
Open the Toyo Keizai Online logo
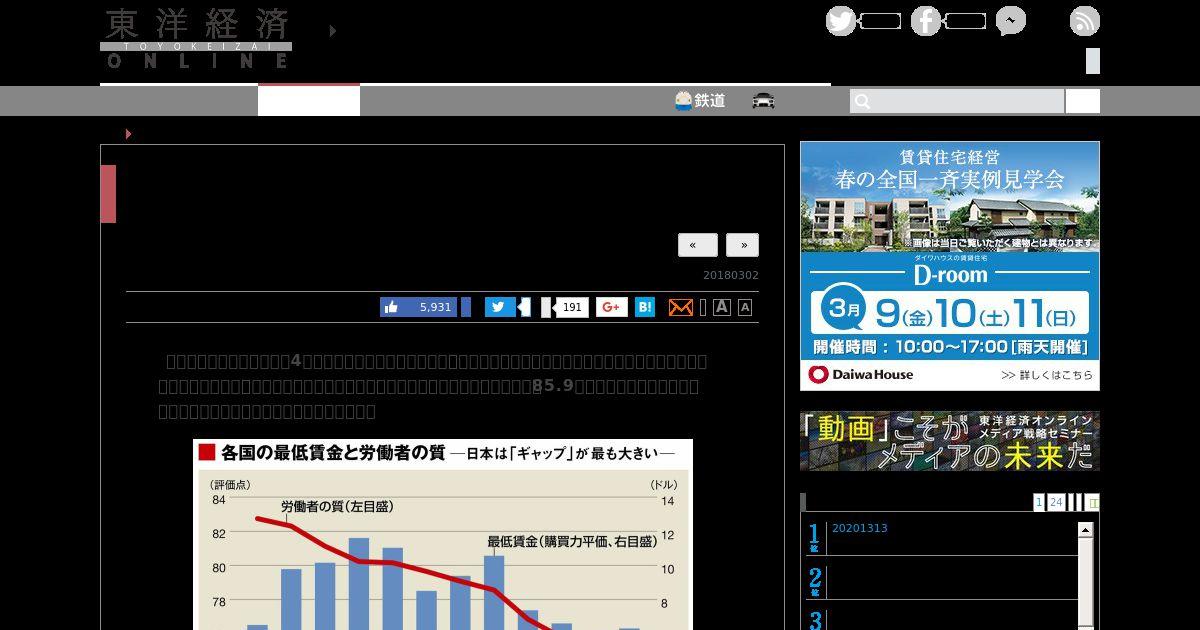pos(196,39)
